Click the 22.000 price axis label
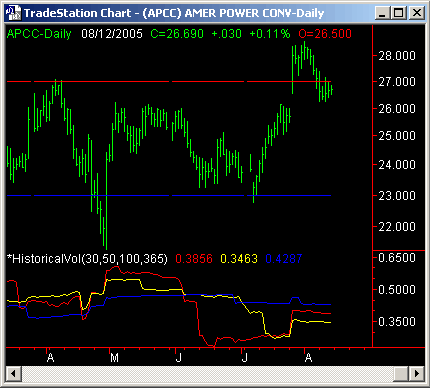The image size is (430, 388). pos(397,227)
